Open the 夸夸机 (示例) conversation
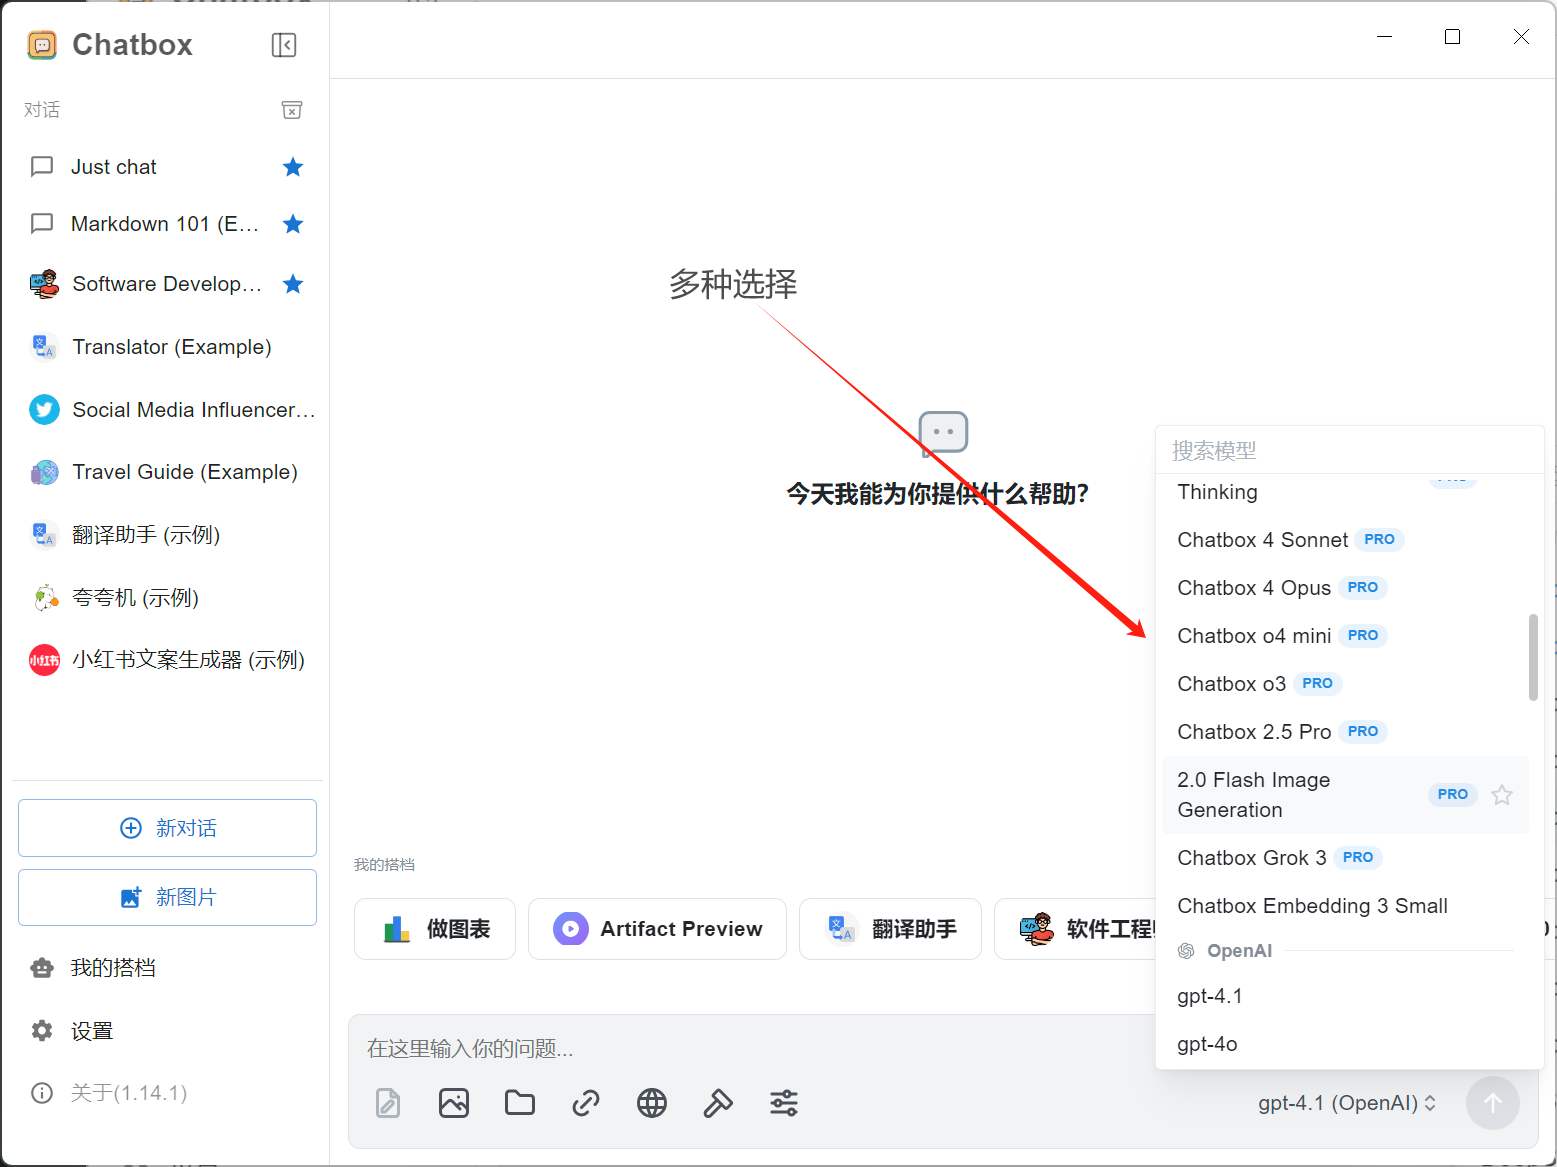Viewport: 1557px width, 1167px height. coord(167,598)
